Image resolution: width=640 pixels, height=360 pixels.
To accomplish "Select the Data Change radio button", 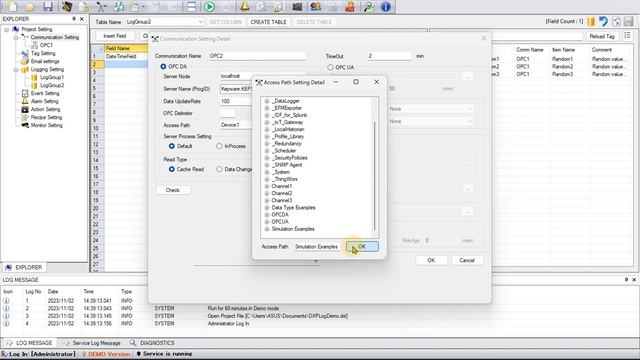I will 220,169.
